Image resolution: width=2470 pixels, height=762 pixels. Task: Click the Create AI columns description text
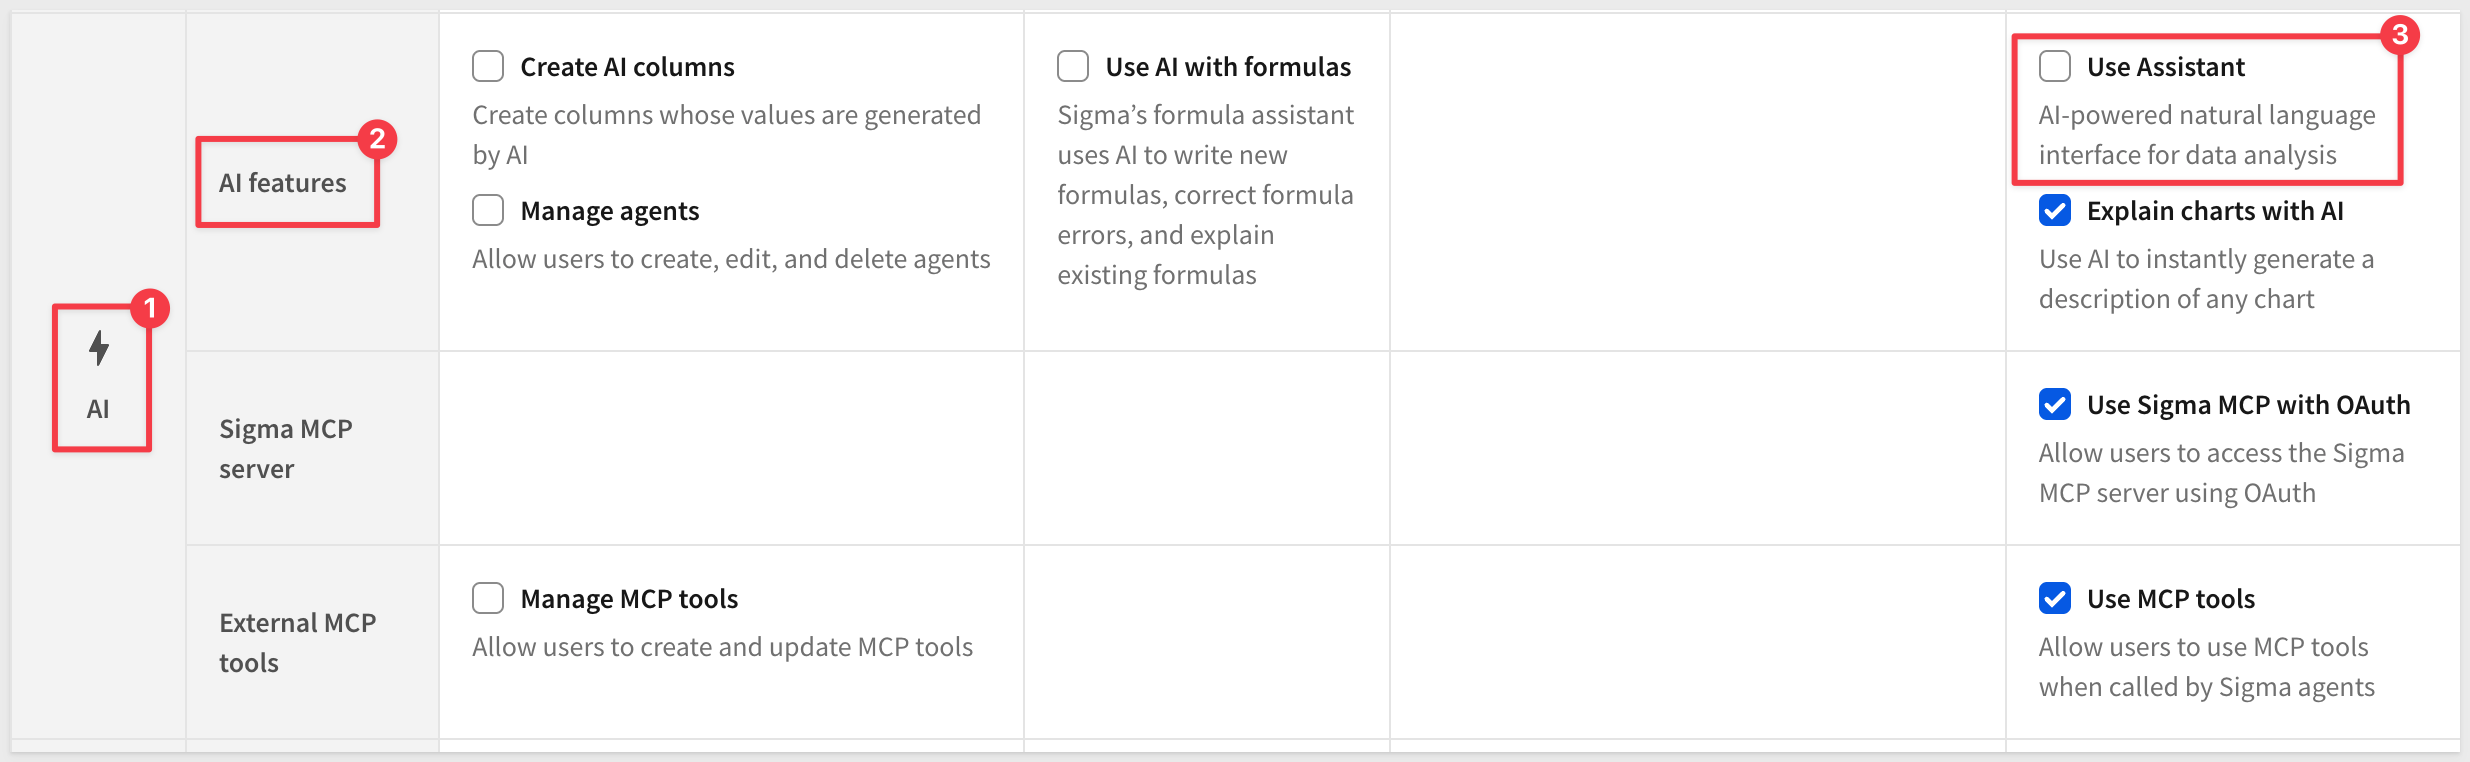(727, 135)
